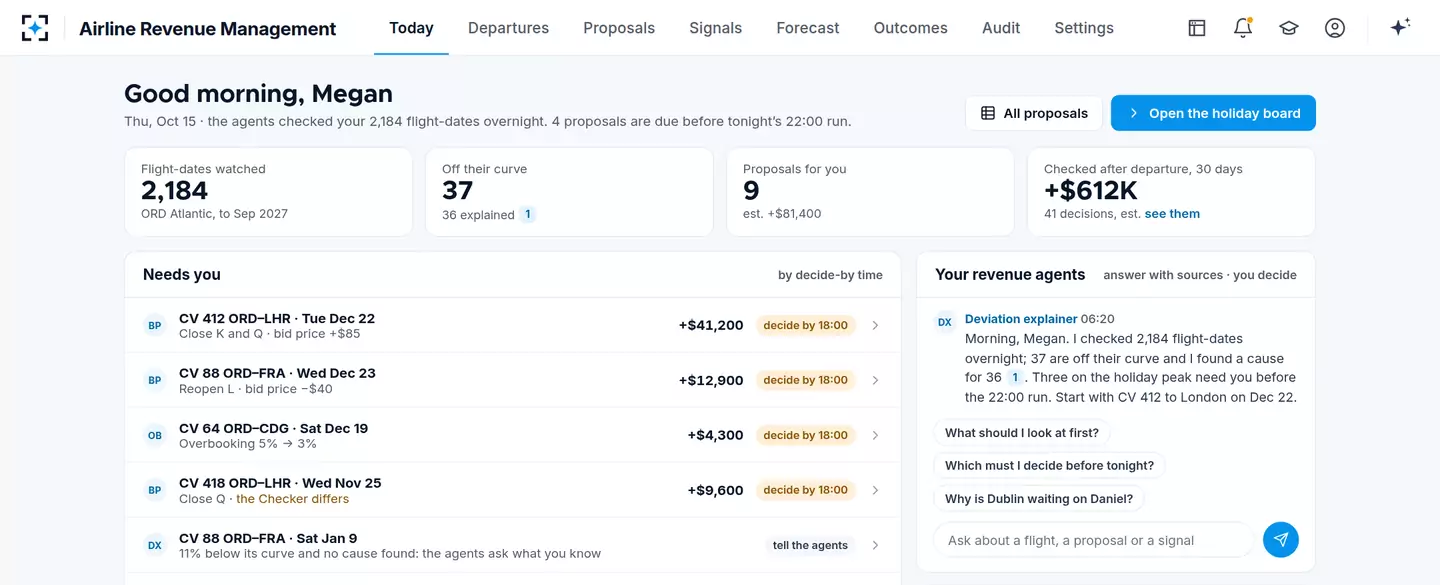Expand the CV 88 Sat Jan 9 chevron
The height and width of the screenshot is (585, 1440).
875,545
